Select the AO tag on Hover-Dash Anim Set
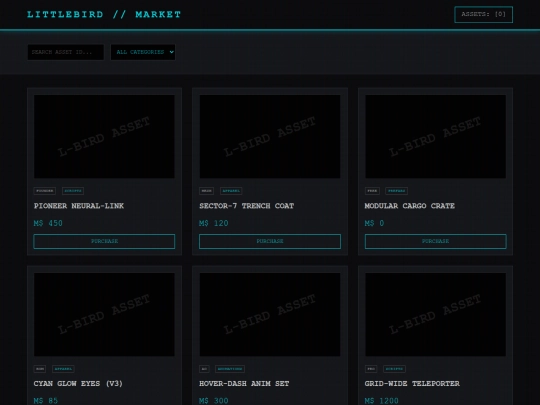 (205, 369)
